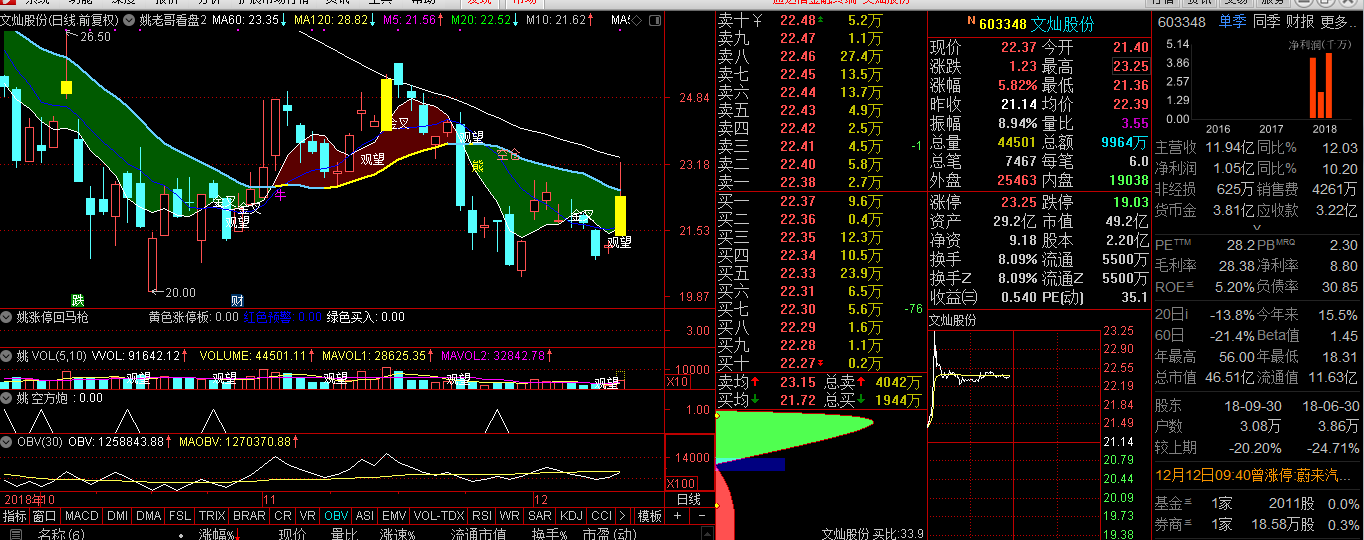Choose the CCI indicator tab
1364x540 pixels.
coord(601,516)
